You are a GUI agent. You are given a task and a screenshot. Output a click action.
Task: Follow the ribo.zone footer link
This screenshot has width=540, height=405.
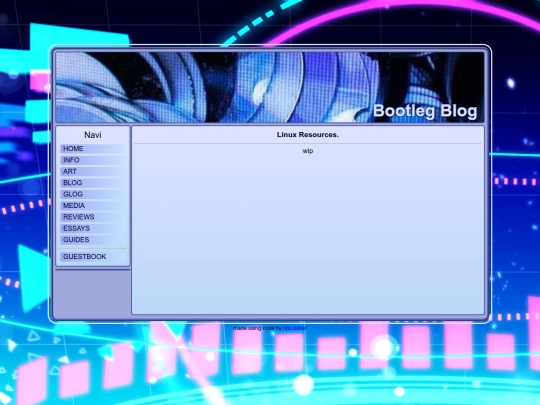point(294,328)
